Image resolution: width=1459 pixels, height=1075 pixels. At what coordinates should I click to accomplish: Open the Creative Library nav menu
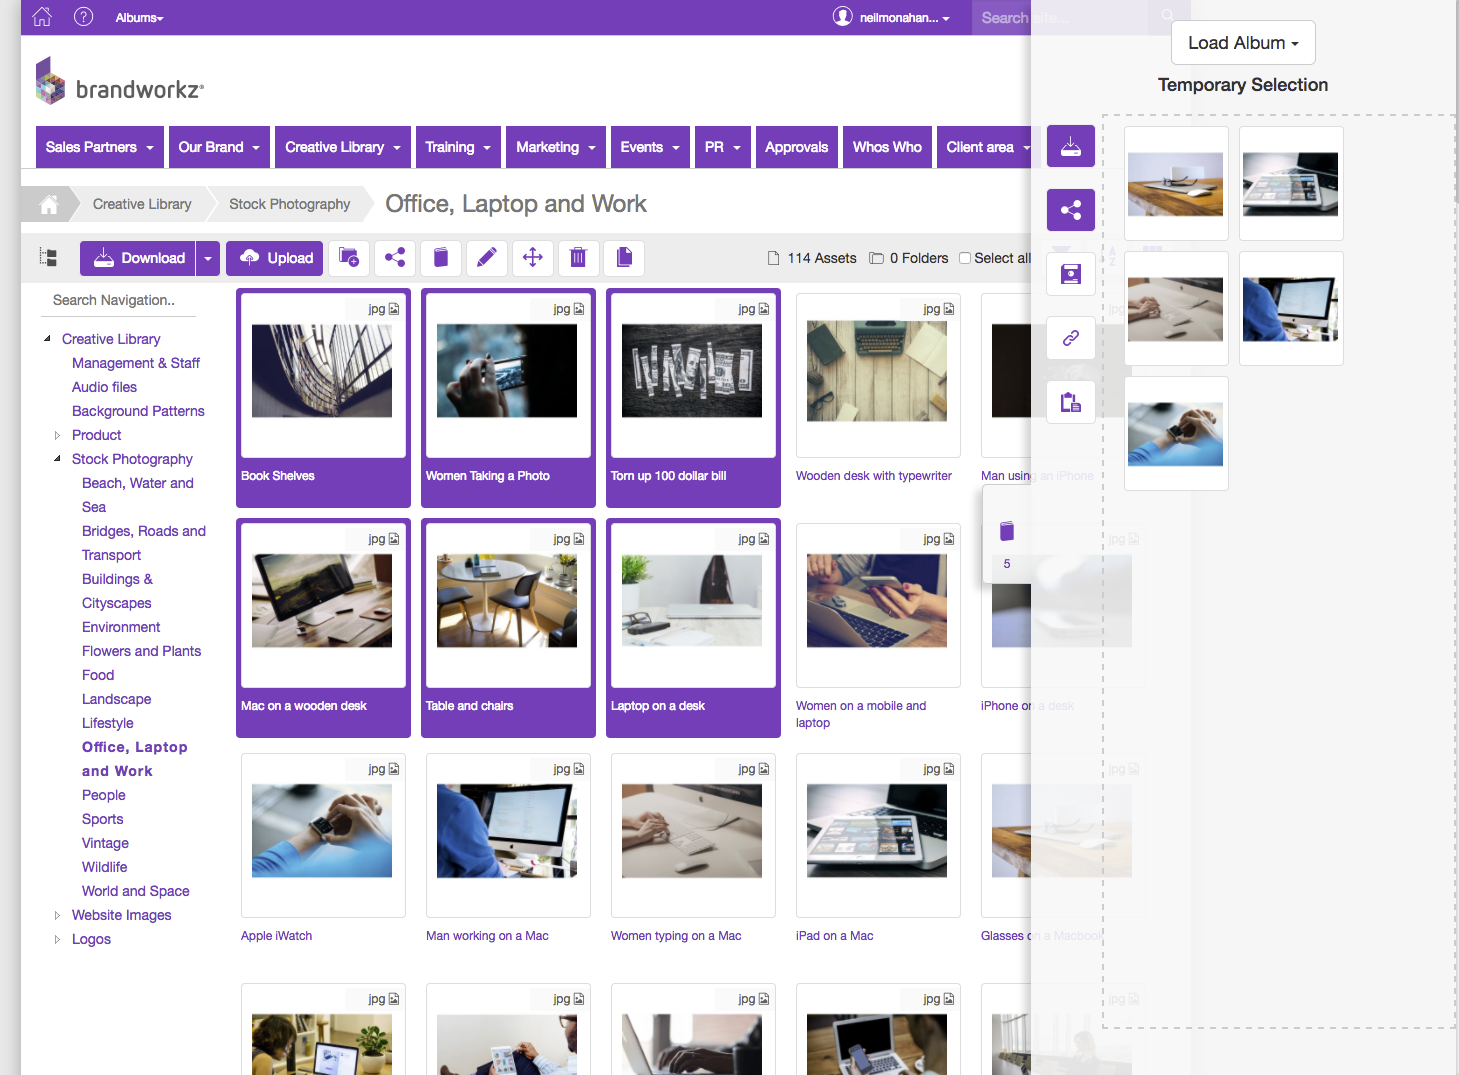coord(343,147)
